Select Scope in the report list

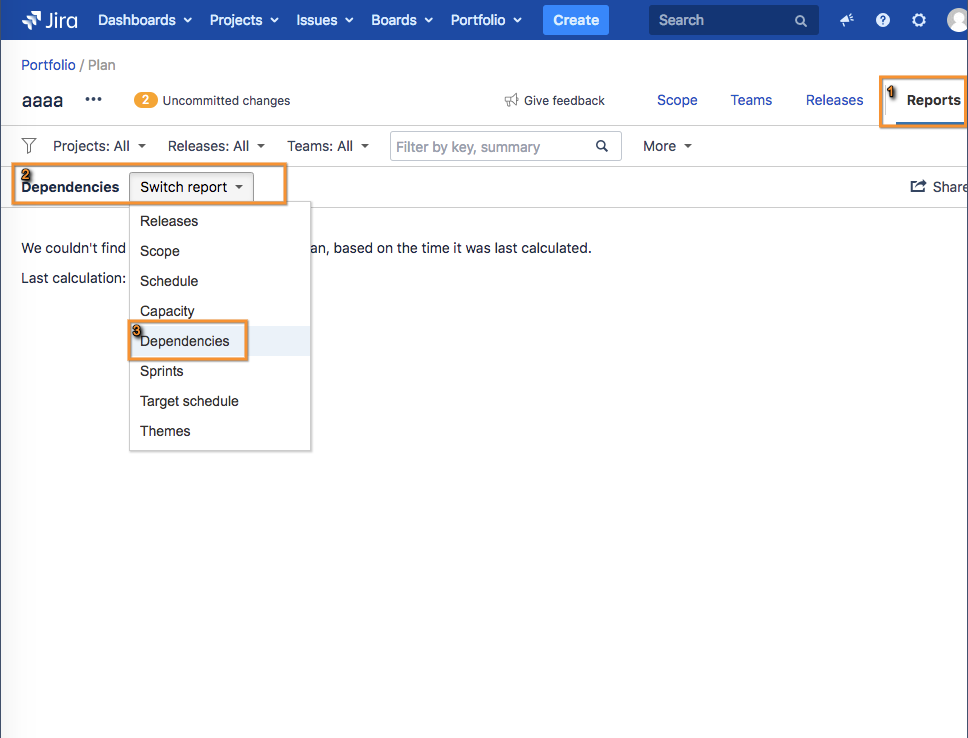220,251
